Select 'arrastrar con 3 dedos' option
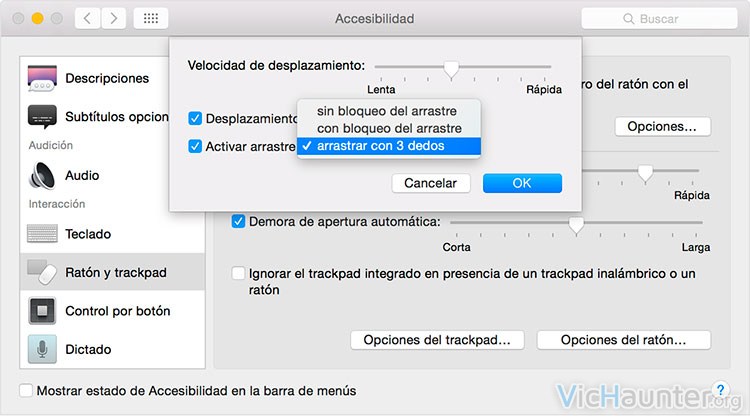The height and width of the screenshot is (416, 750). tap(389, 146)
